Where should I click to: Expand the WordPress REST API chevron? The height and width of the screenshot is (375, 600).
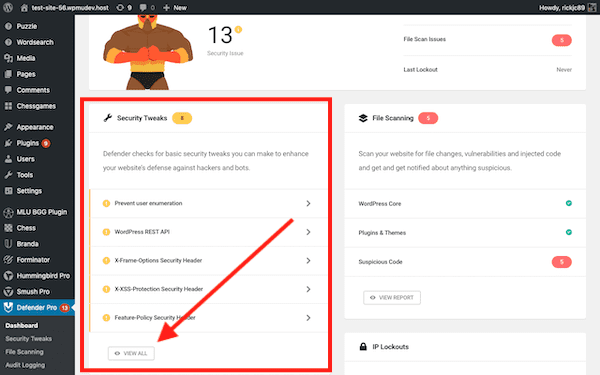pos(308,232)
